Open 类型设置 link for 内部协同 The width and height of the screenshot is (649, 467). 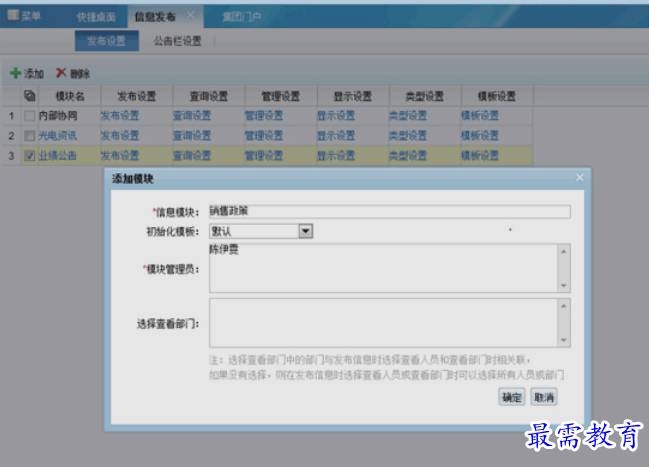[x=408, y=116]
